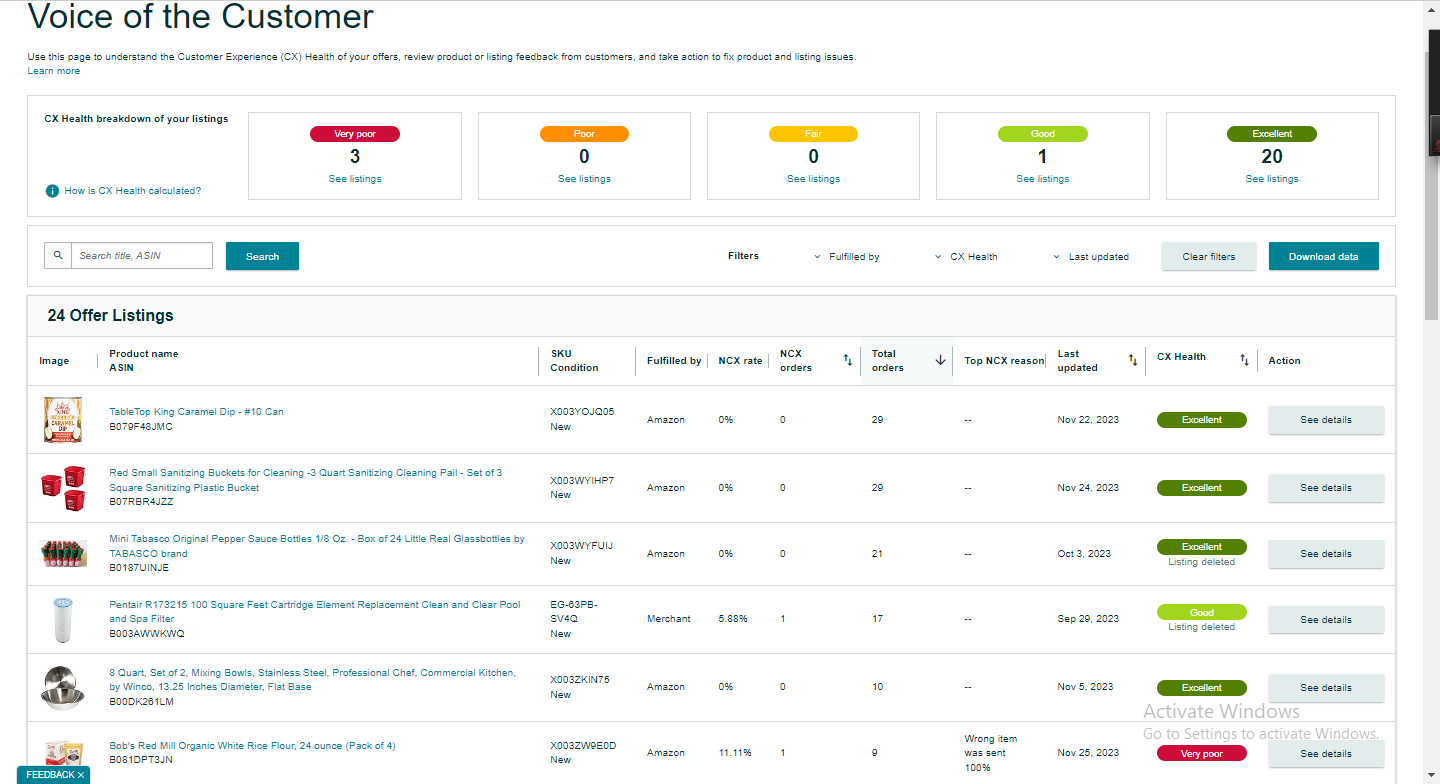
Task: Click the Search button
Action: [x=262, y=256]
